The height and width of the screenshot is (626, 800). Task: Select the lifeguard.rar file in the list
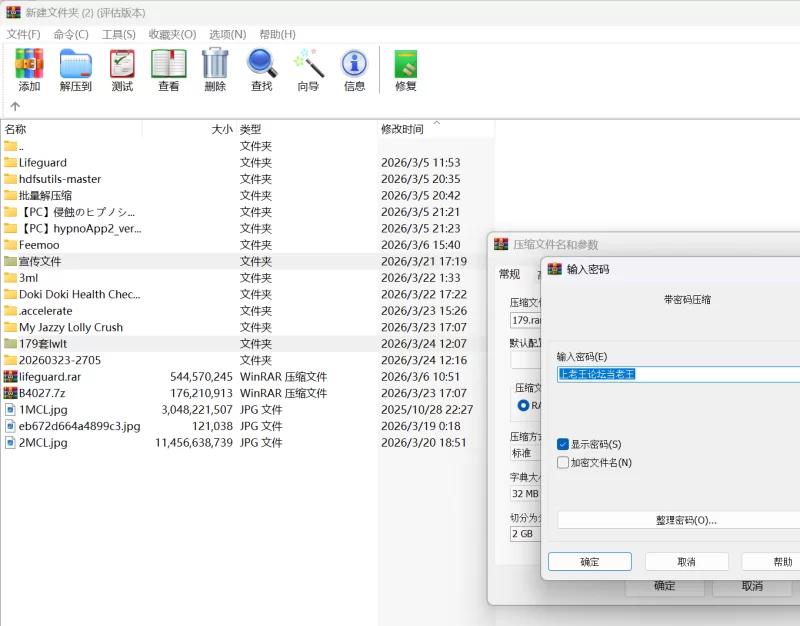click(x=50, y=377)
